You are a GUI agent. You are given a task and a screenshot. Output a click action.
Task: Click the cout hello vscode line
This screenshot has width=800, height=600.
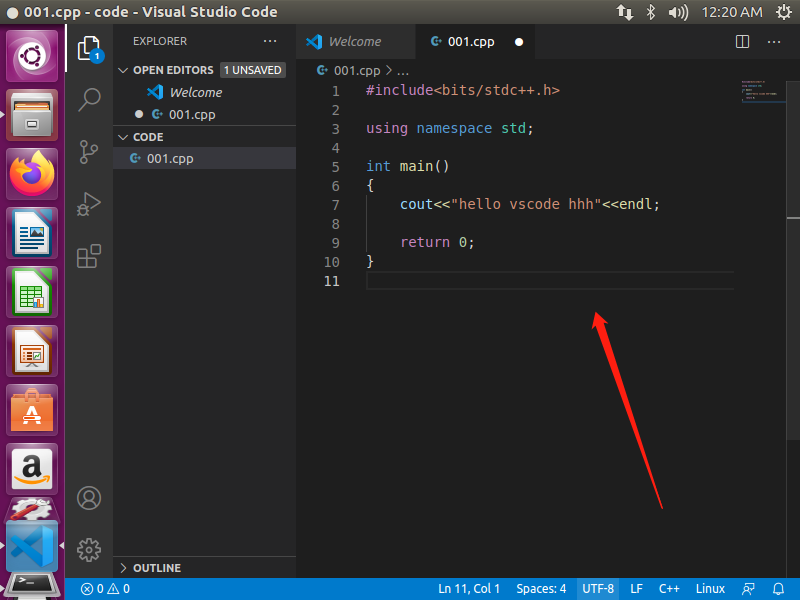[x=530, y=205]
